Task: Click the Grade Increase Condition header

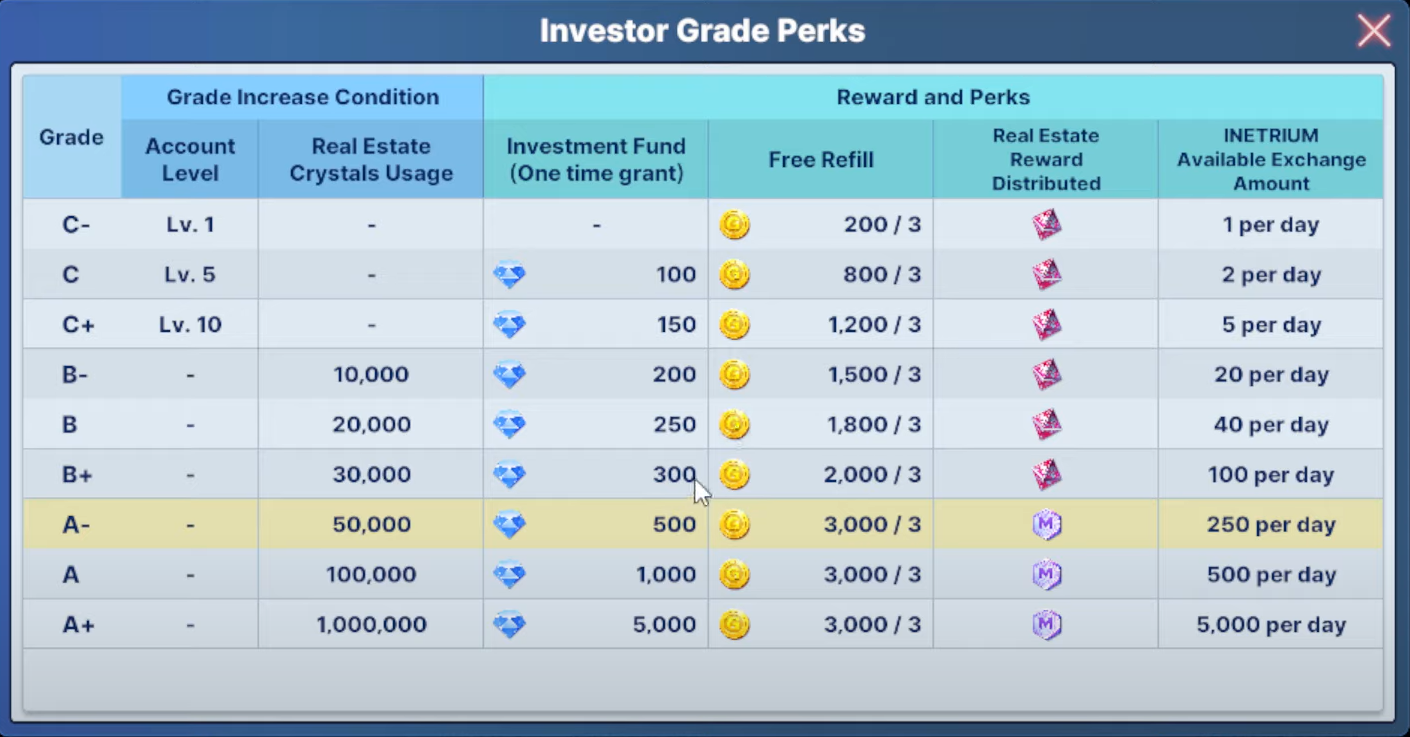Action: click(x=302, y=97)
